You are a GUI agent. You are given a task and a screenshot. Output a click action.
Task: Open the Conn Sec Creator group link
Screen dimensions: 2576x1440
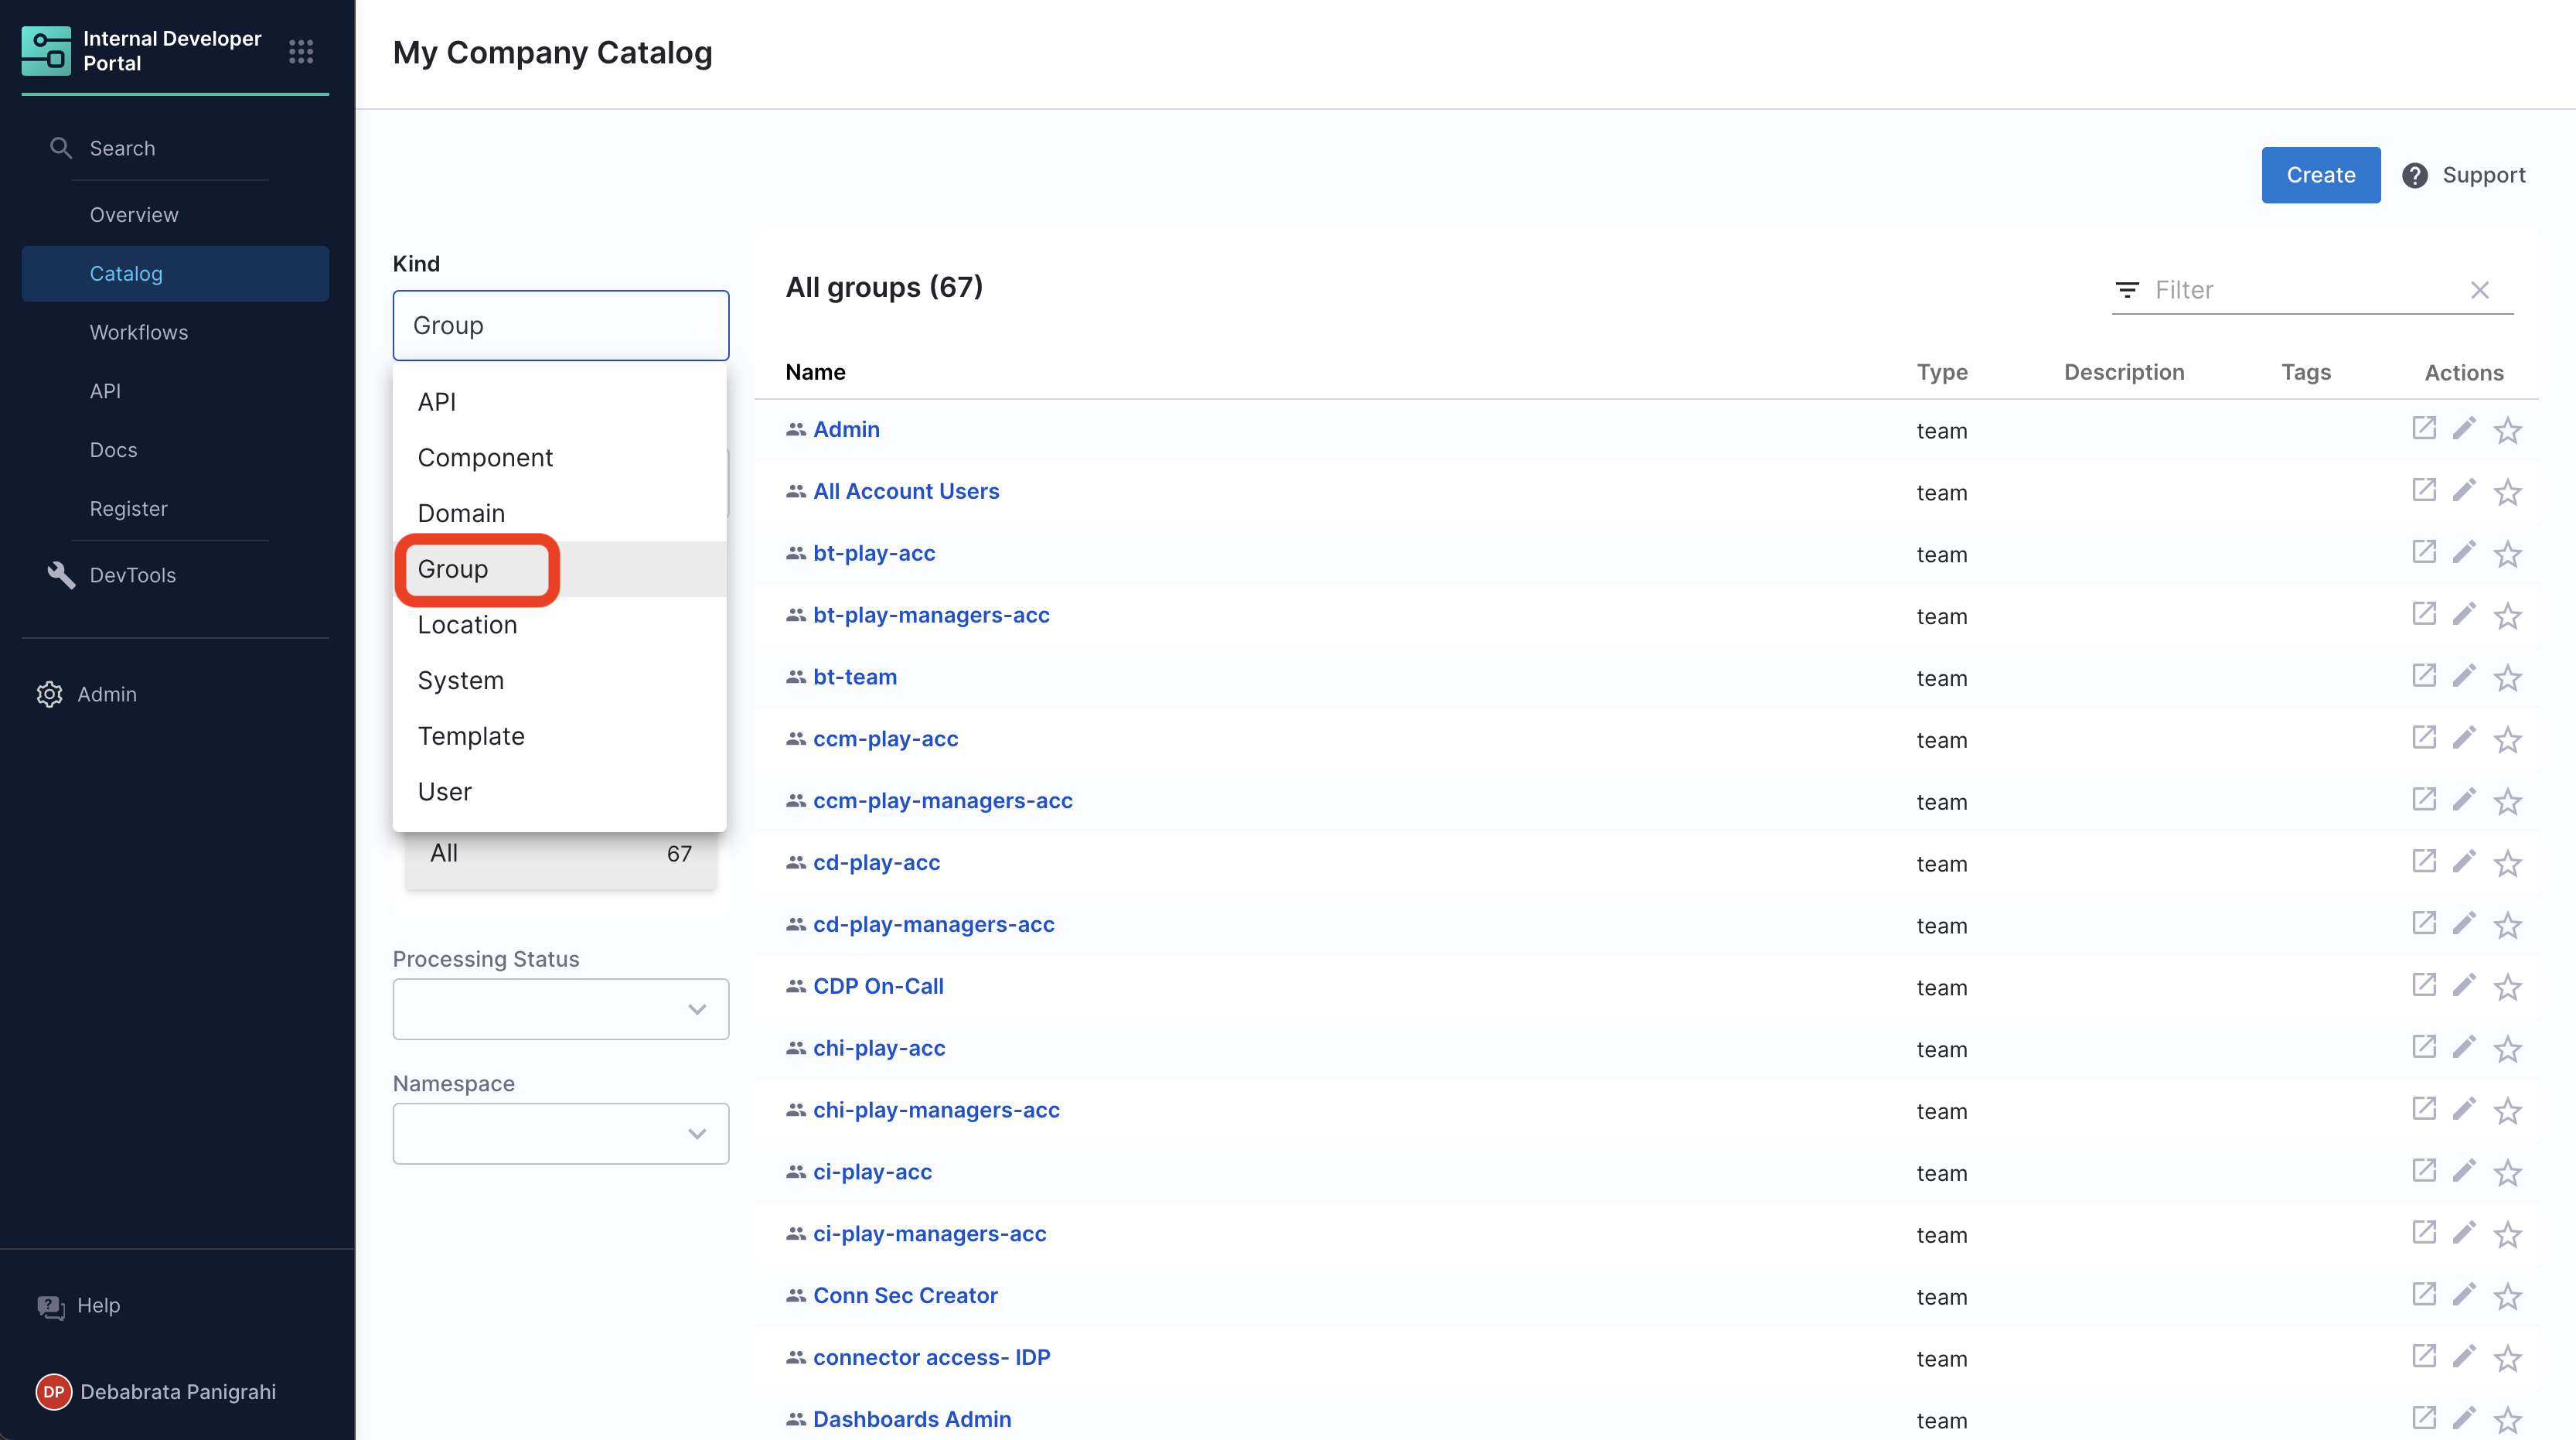click(904, 1295)
